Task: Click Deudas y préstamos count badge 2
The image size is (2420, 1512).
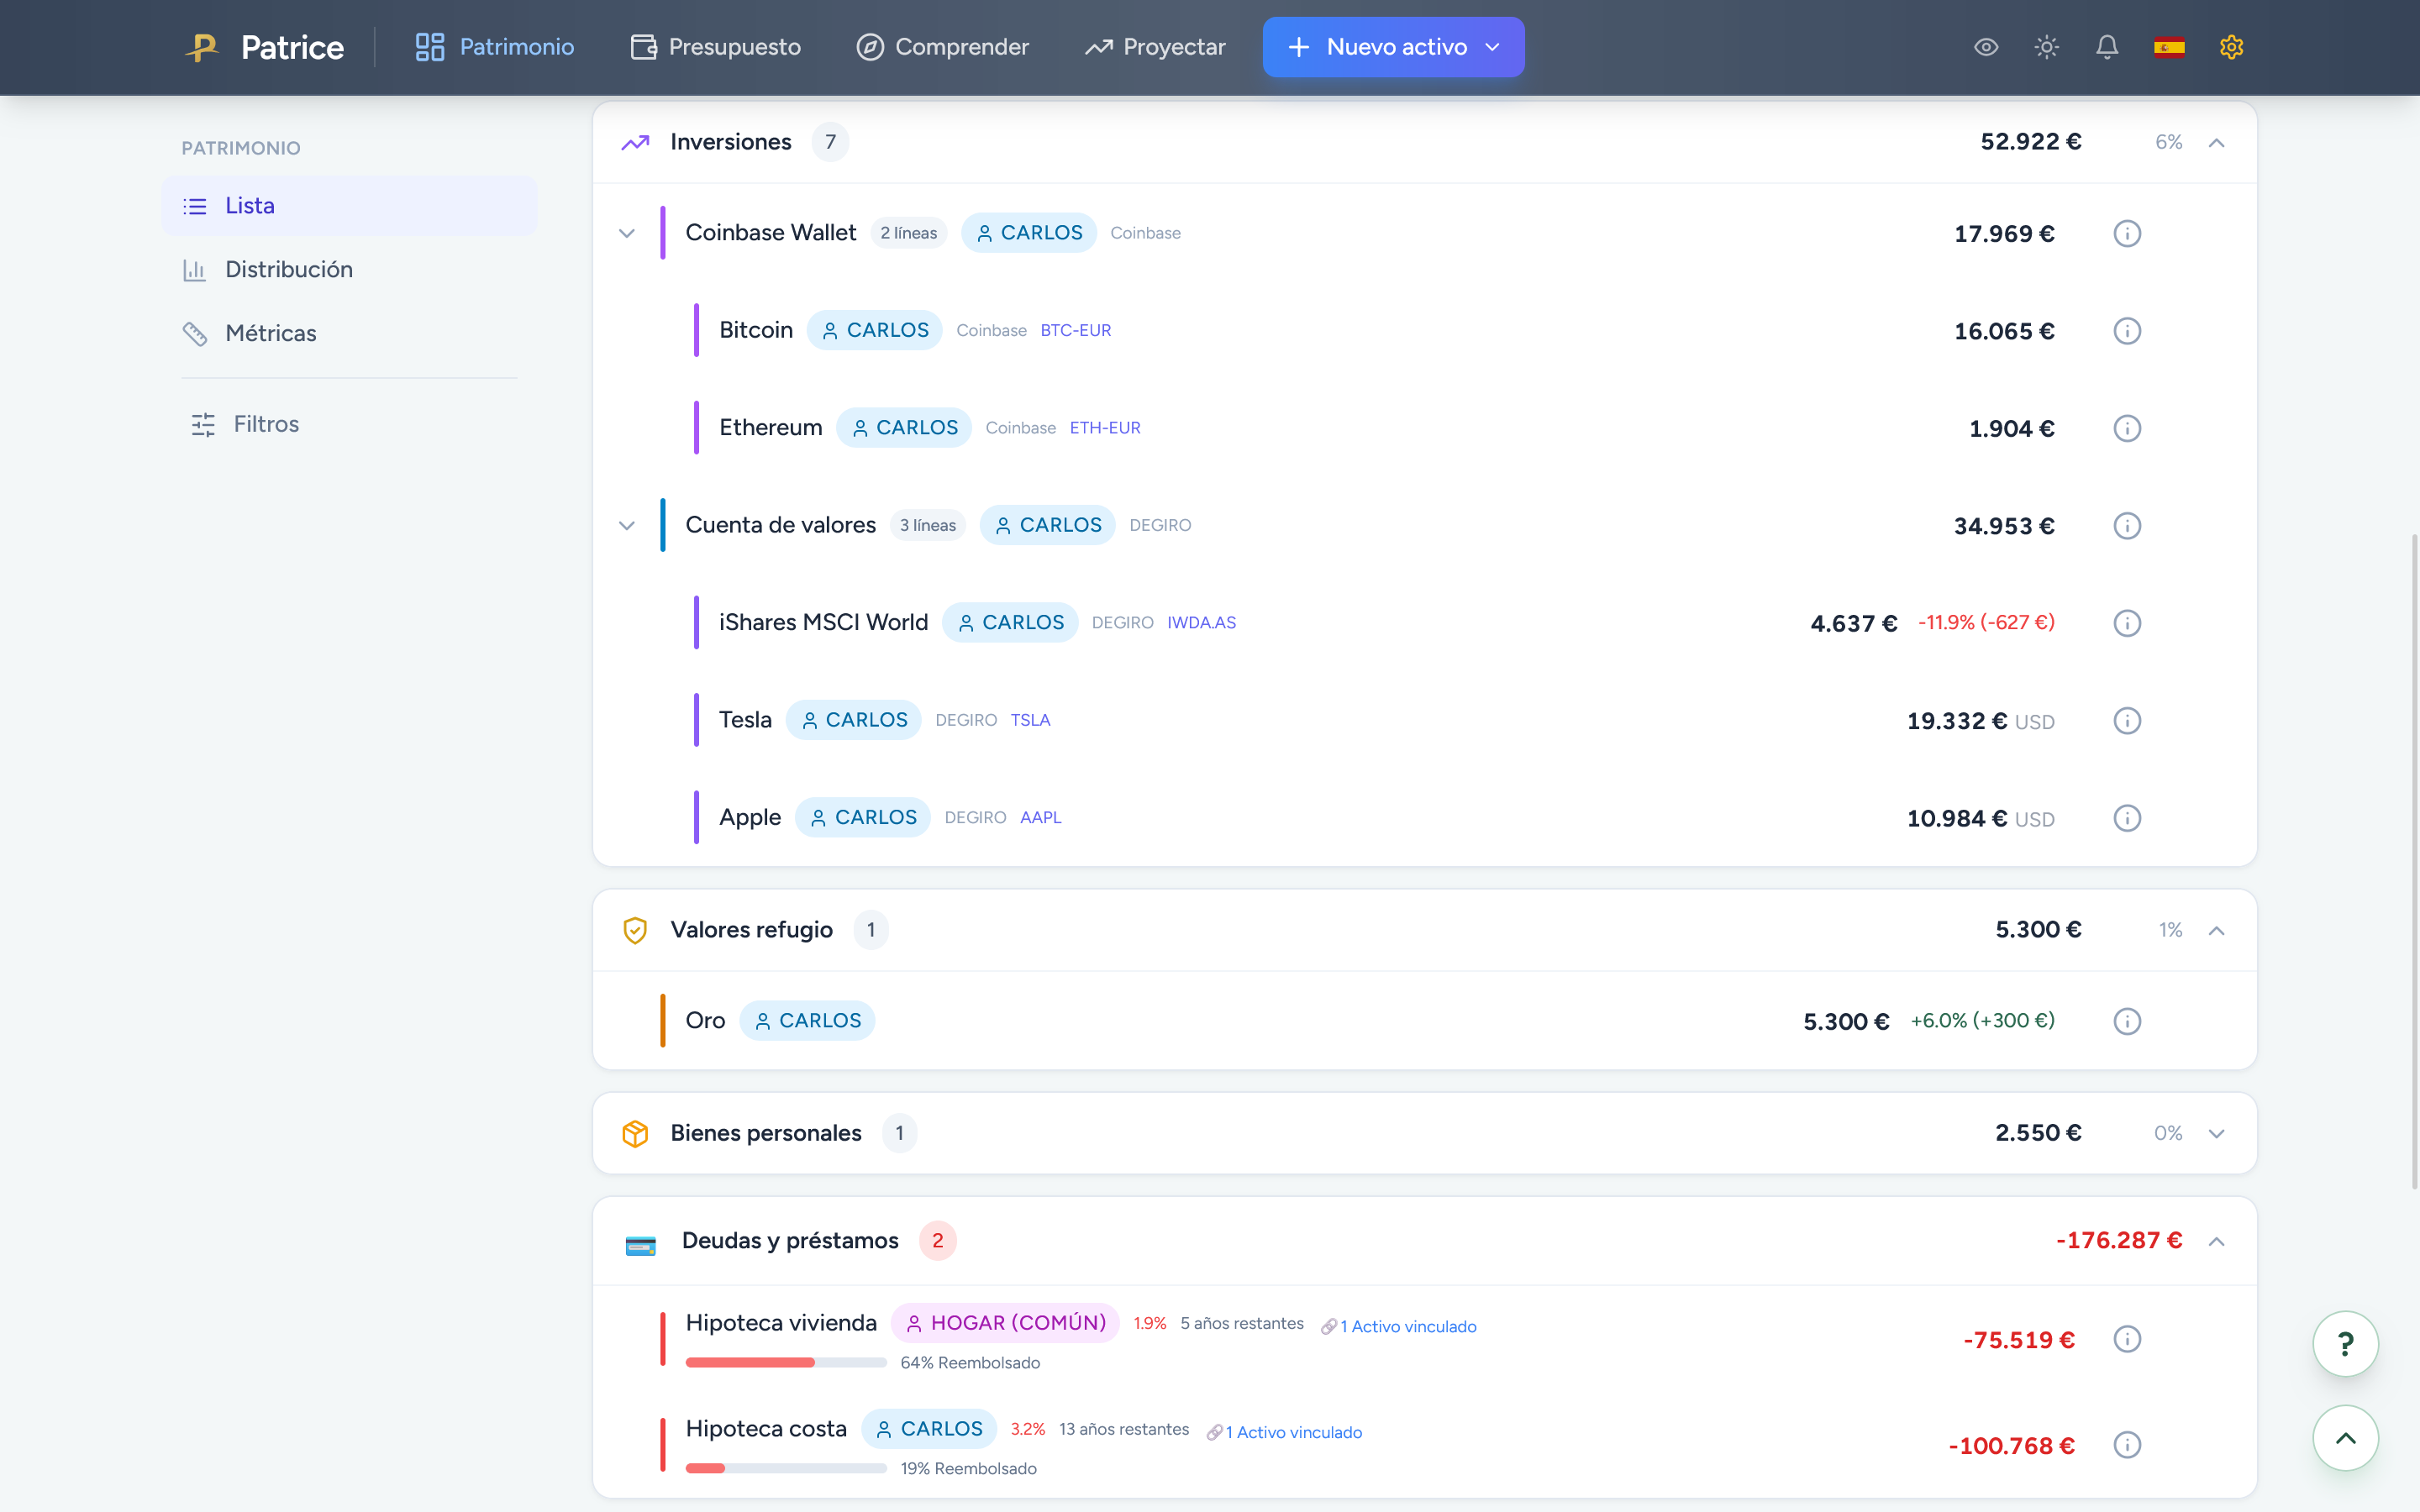Action: [937, 1241]
